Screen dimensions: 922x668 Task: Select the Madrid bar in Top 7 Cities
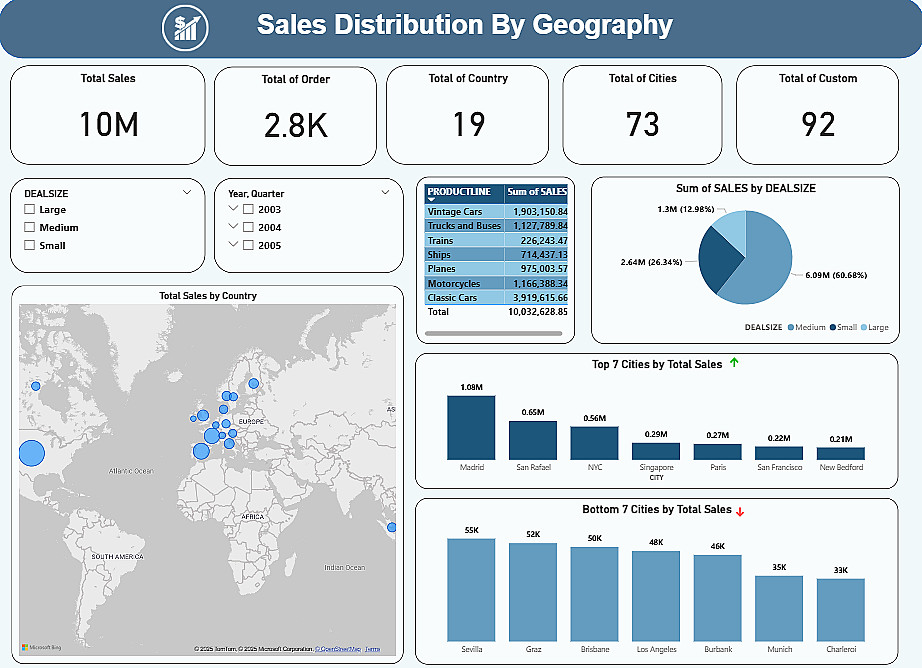point(471,427)
